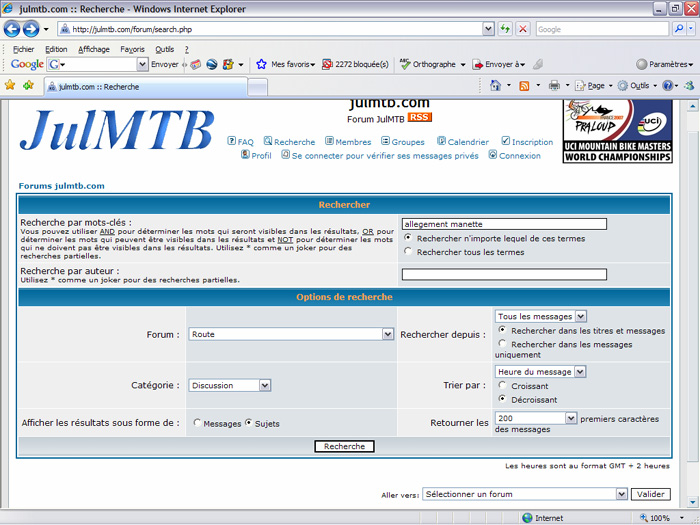The height and width of the screenshot is (525, 700).
Task: Click the Home icon in command bar
Action: point(495,86)
